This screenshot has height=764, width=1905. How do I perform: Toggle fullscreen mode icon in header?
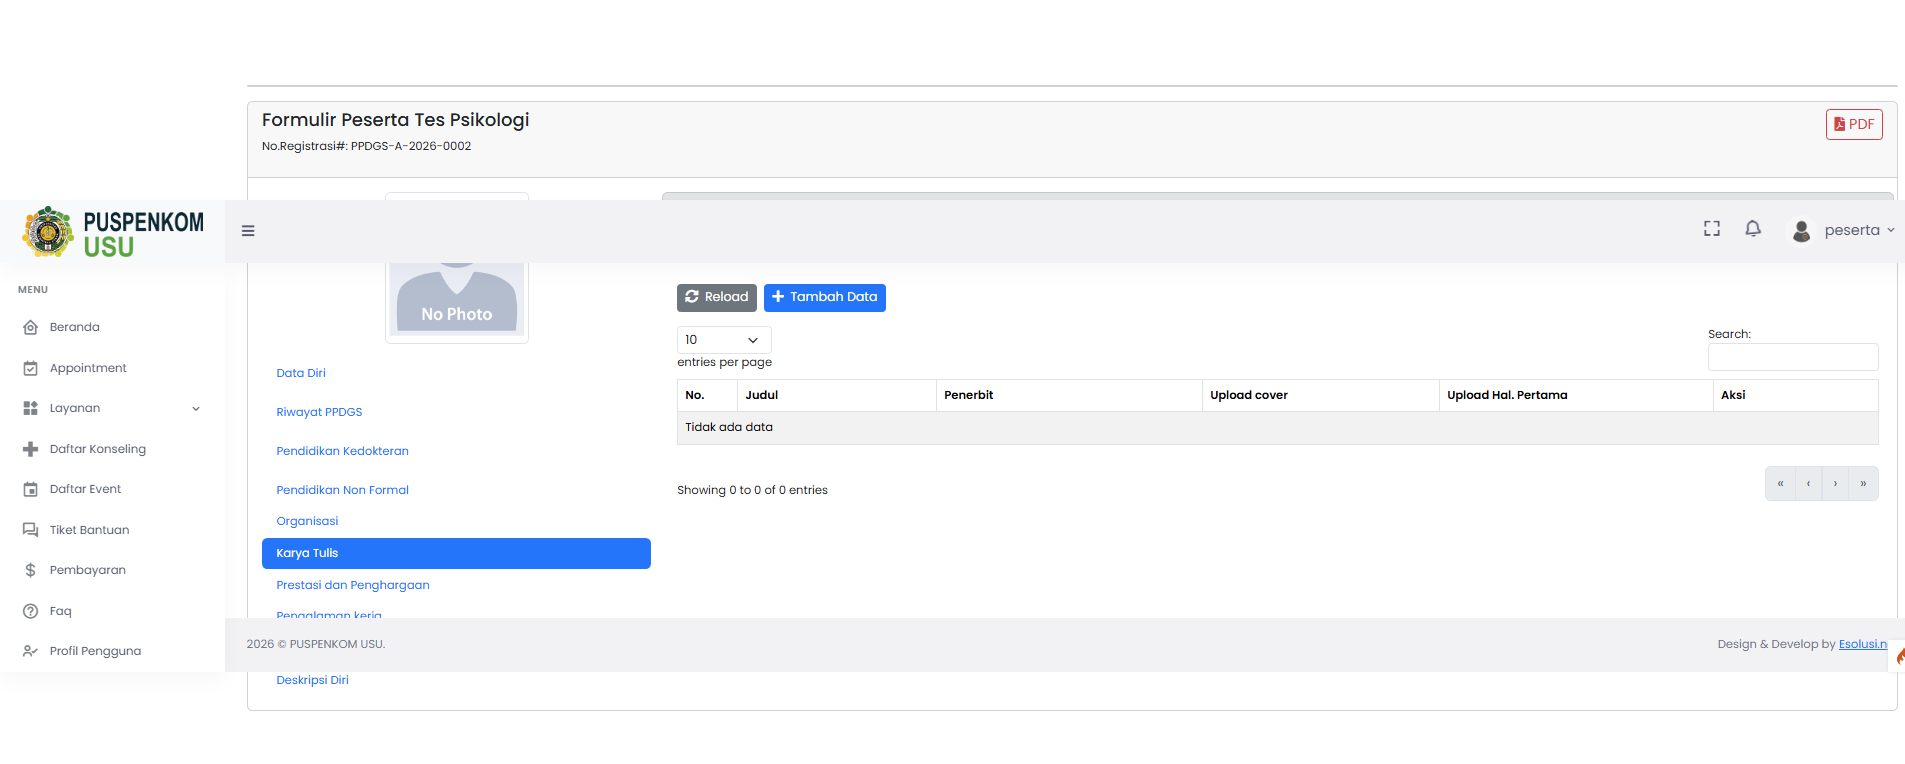point(1712,229)
